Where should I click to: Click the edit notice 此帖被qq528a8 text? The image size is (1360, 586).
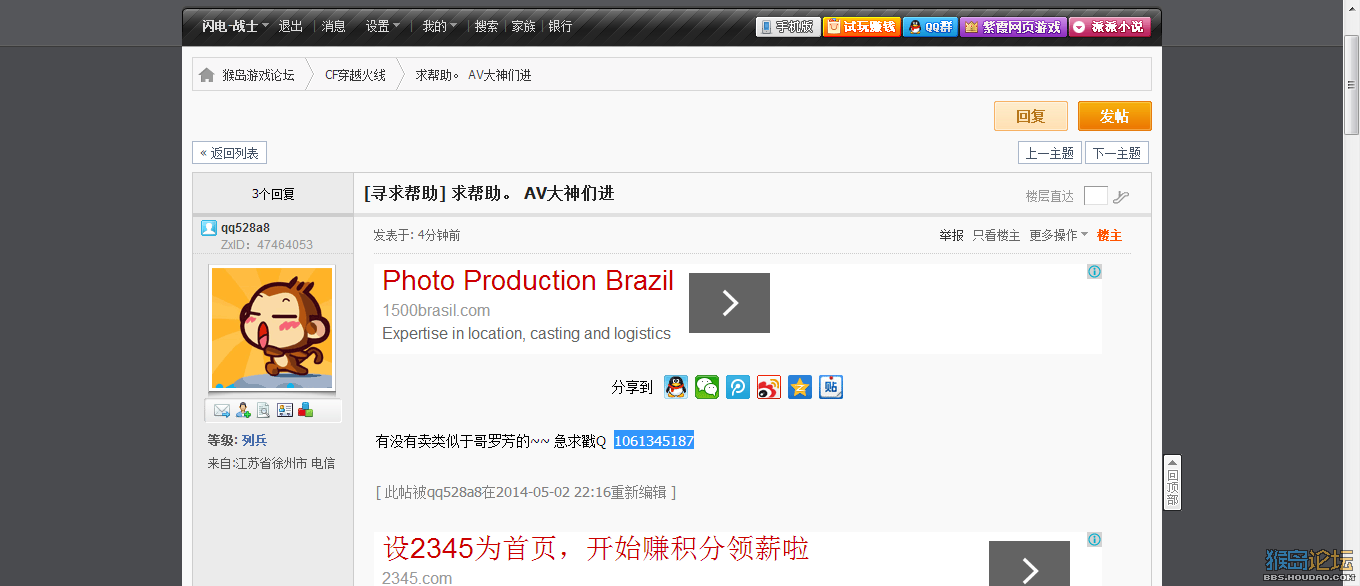coord(526,492)
